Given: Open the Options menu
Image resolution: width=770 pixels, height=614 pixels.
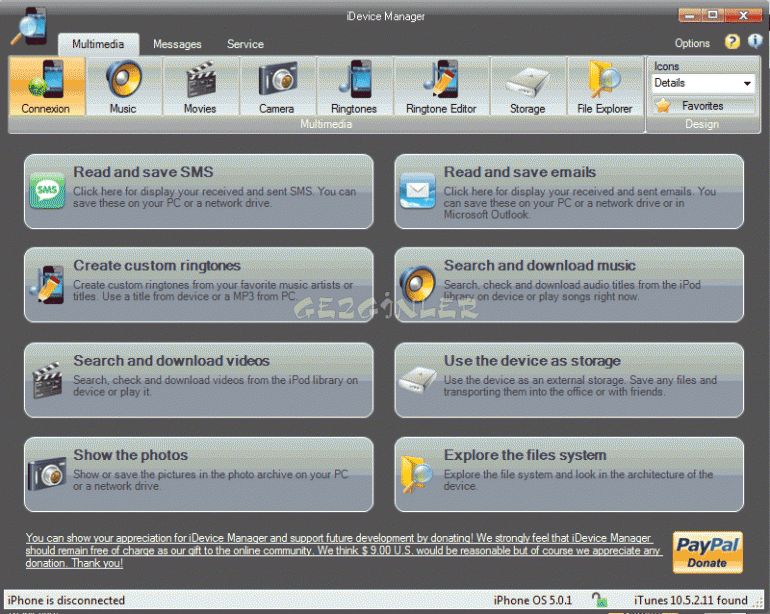Looking at the screenshot, I should point(692,43).
